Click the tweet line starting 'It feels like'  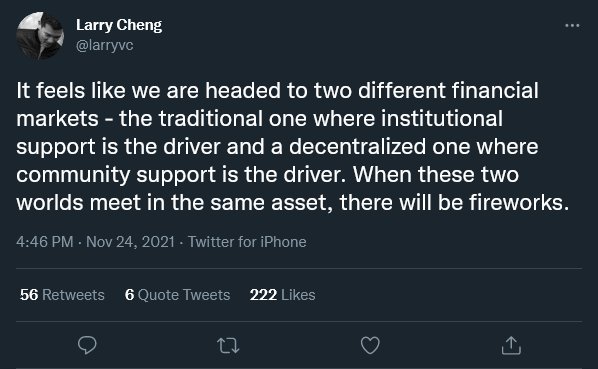pos(277,91)
